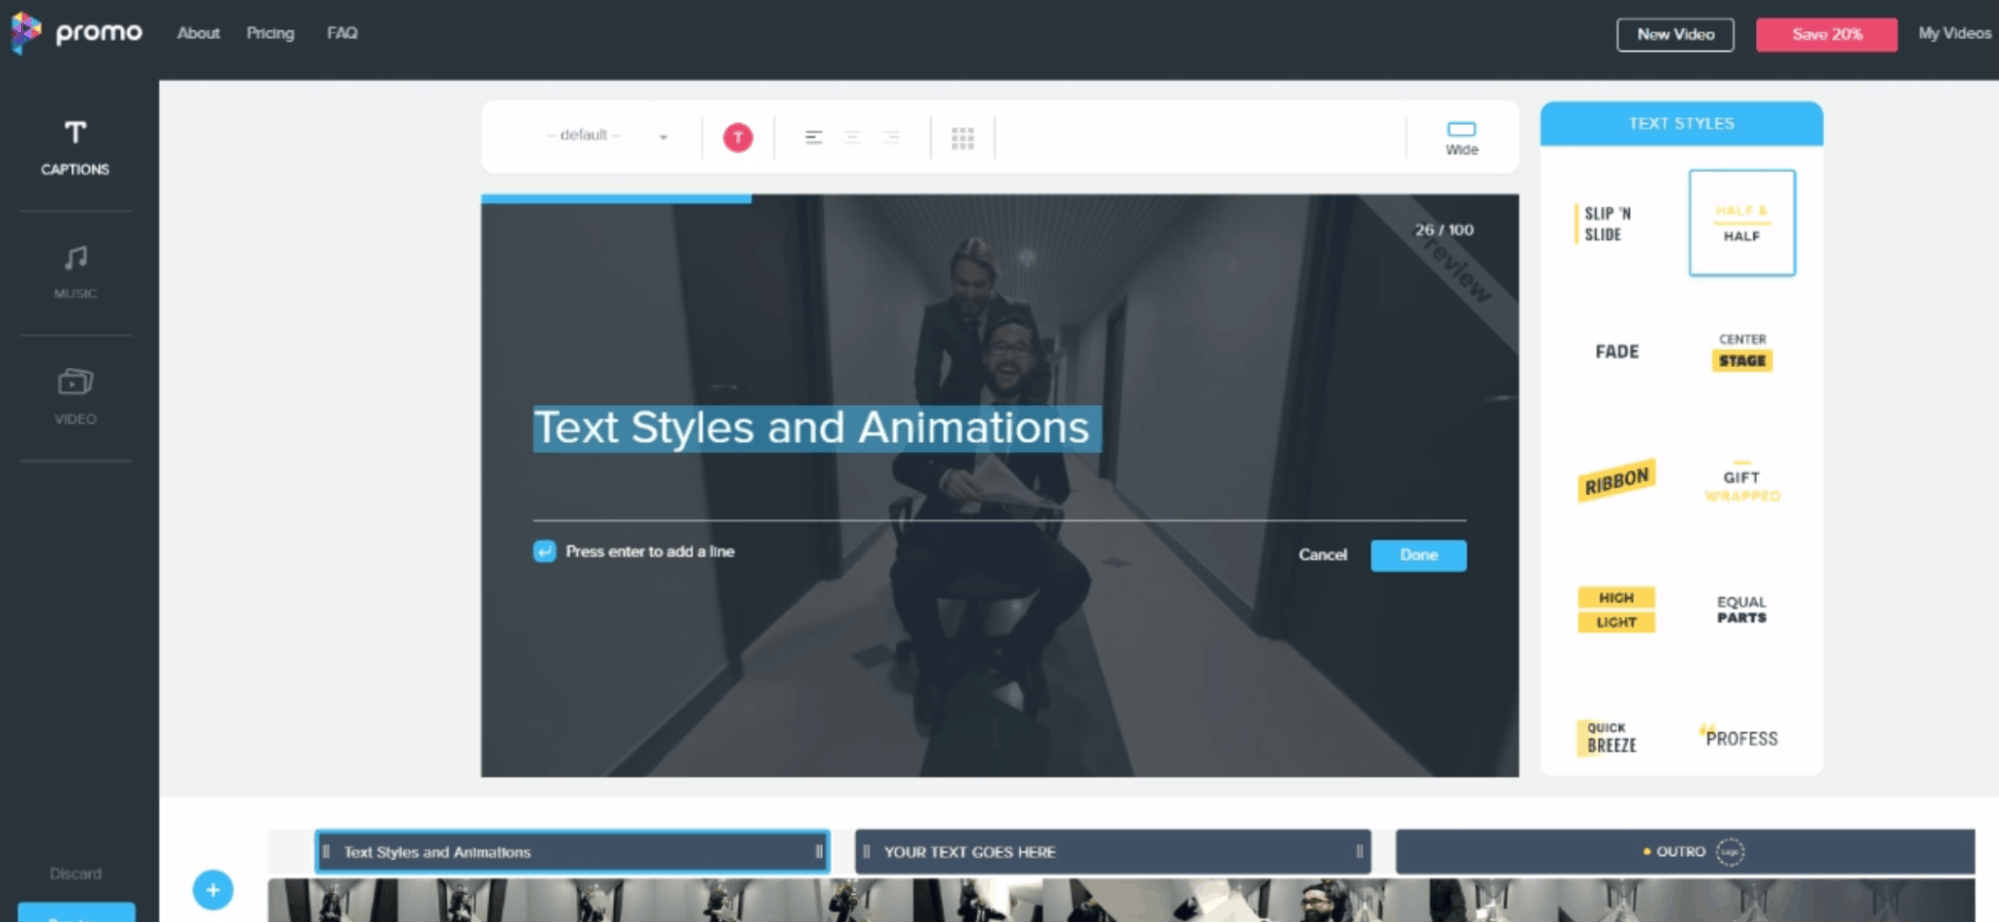The image size is (1999, 923).
Task: Align caption text center
Action: click(852, 137)
